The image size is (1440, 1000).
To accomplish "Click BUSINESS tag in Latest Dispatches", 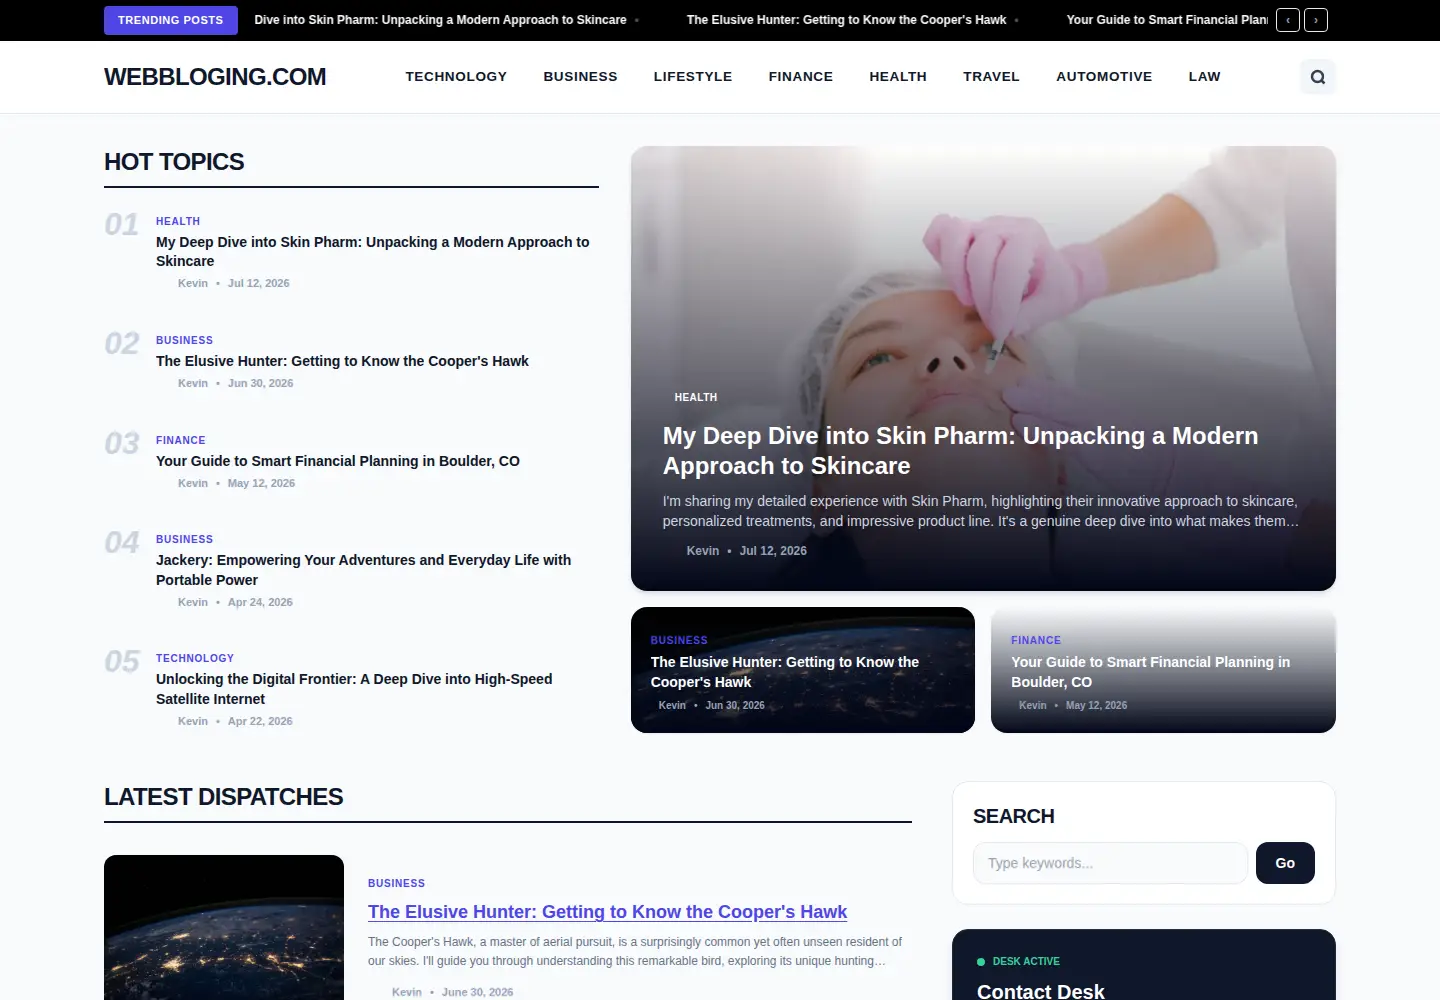I will [x=396, y=883].
